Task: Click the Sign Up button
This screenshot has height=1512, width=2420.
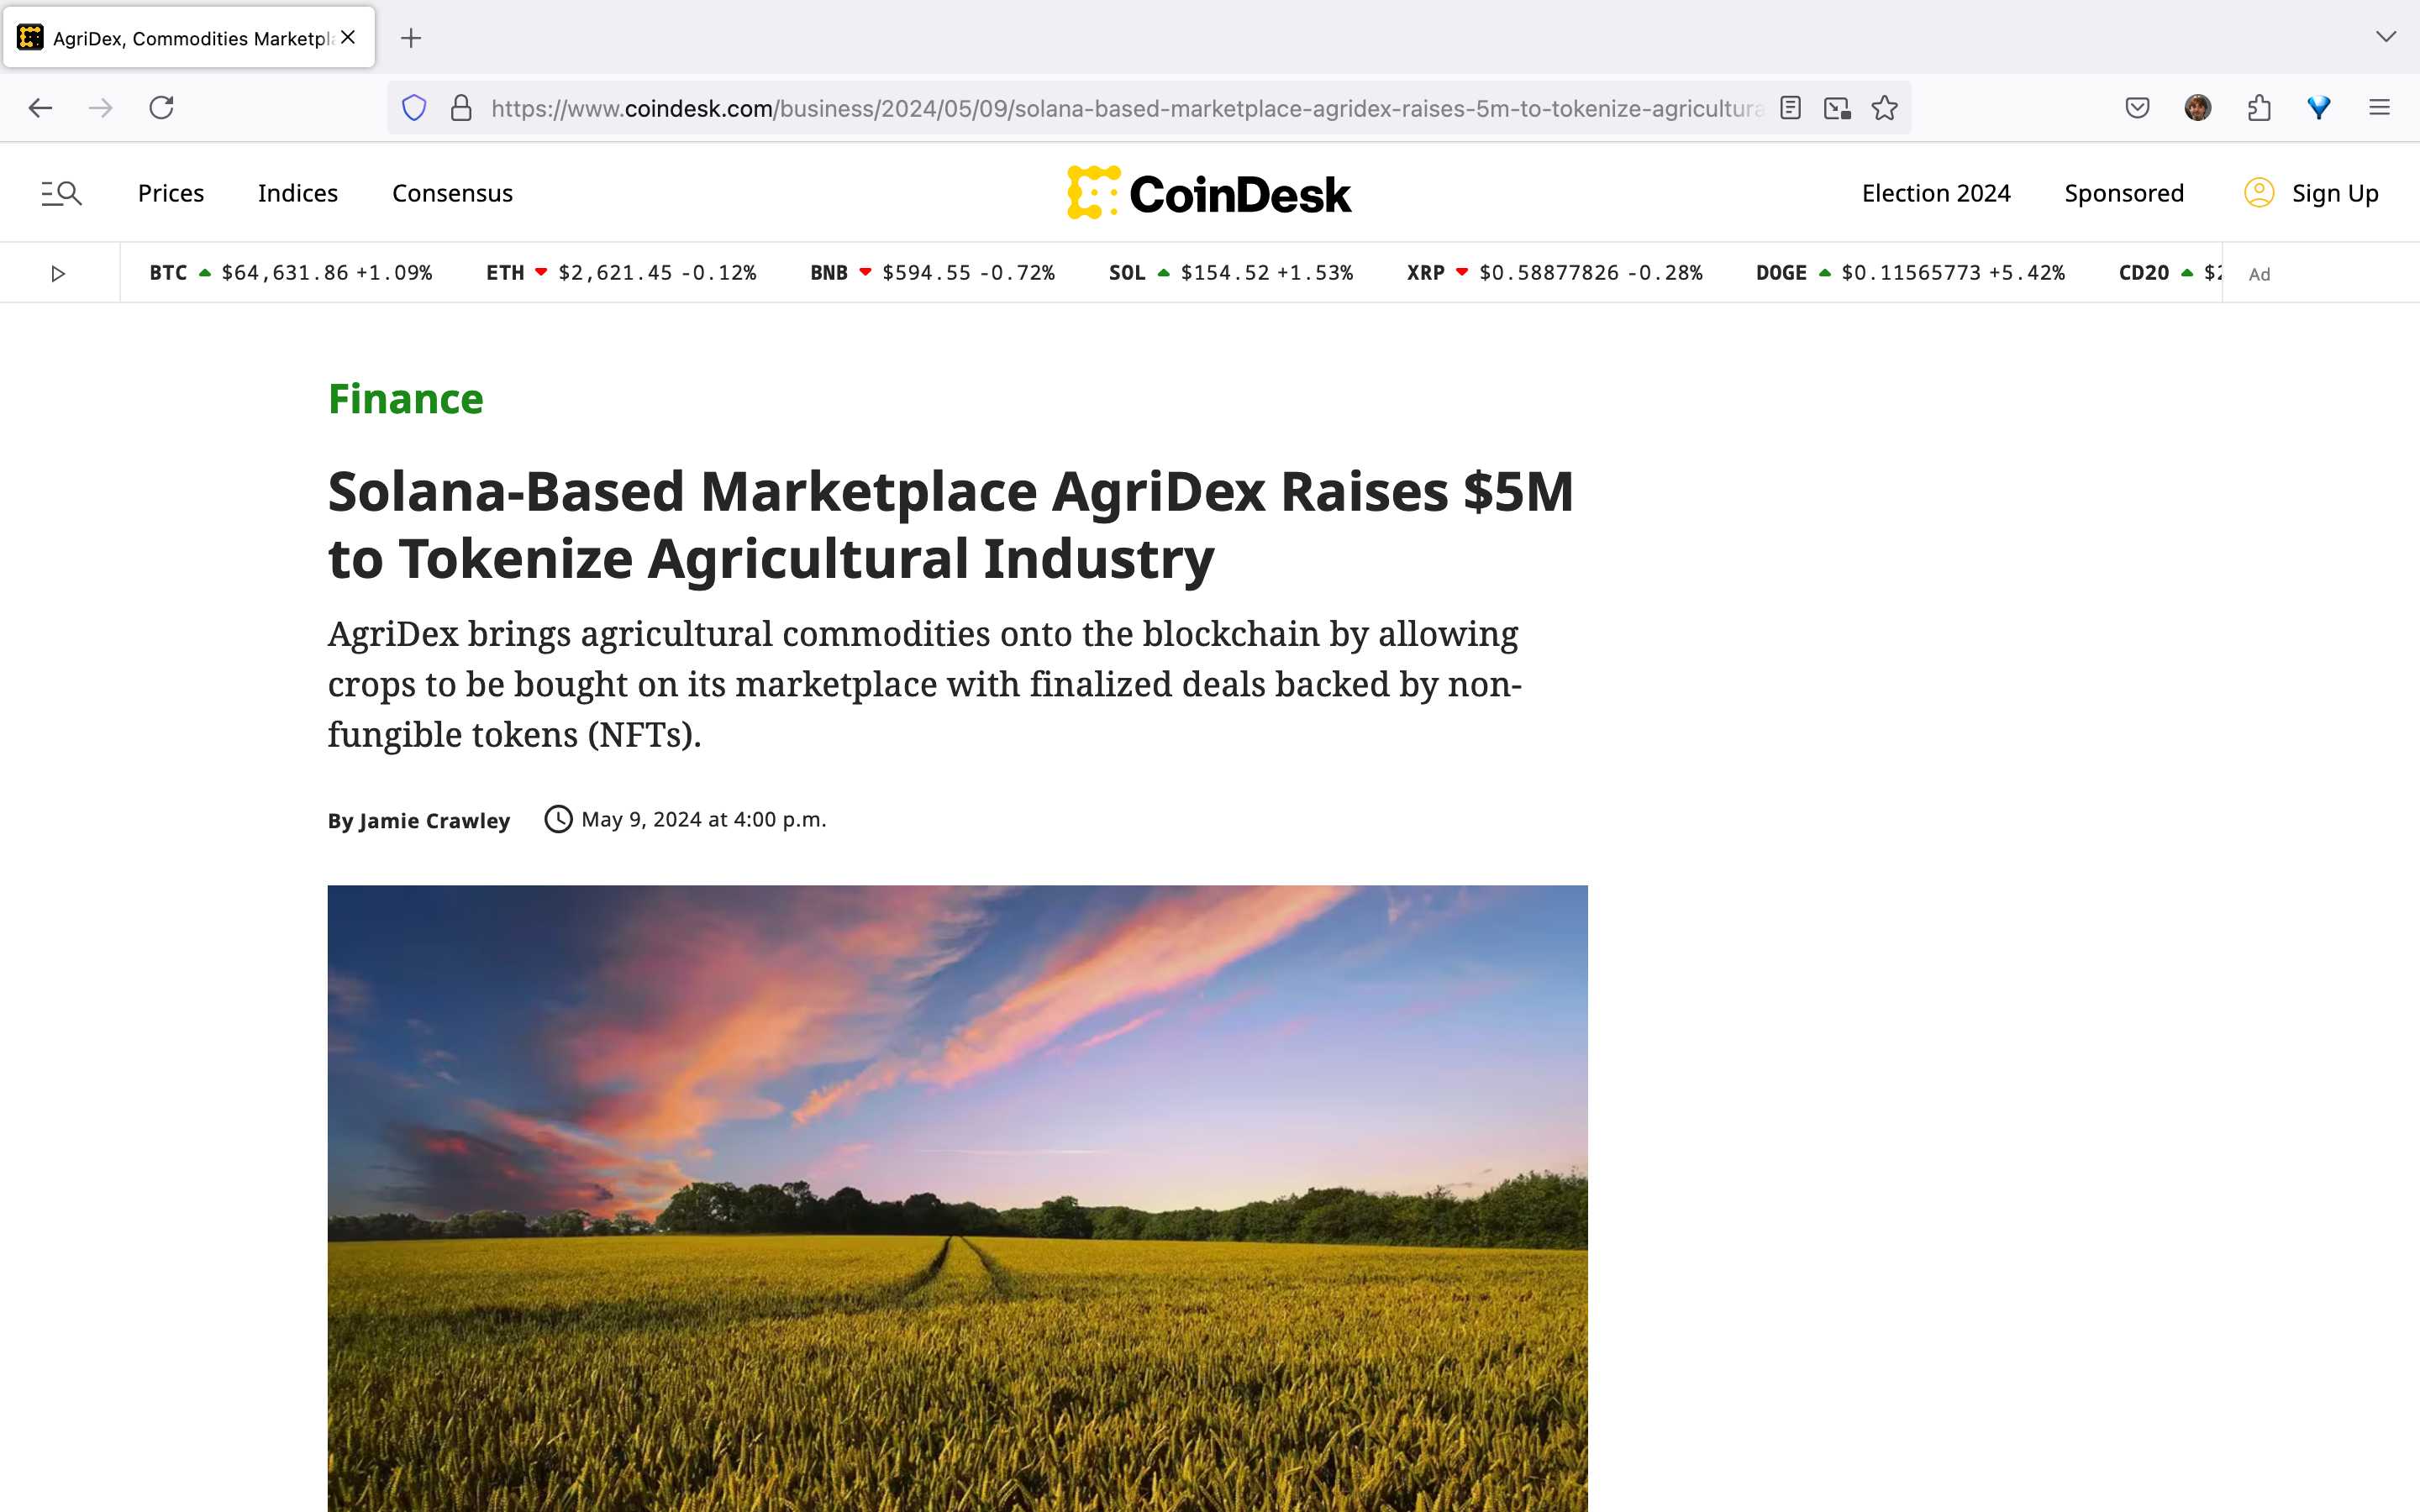Action: coord(2334,193)
